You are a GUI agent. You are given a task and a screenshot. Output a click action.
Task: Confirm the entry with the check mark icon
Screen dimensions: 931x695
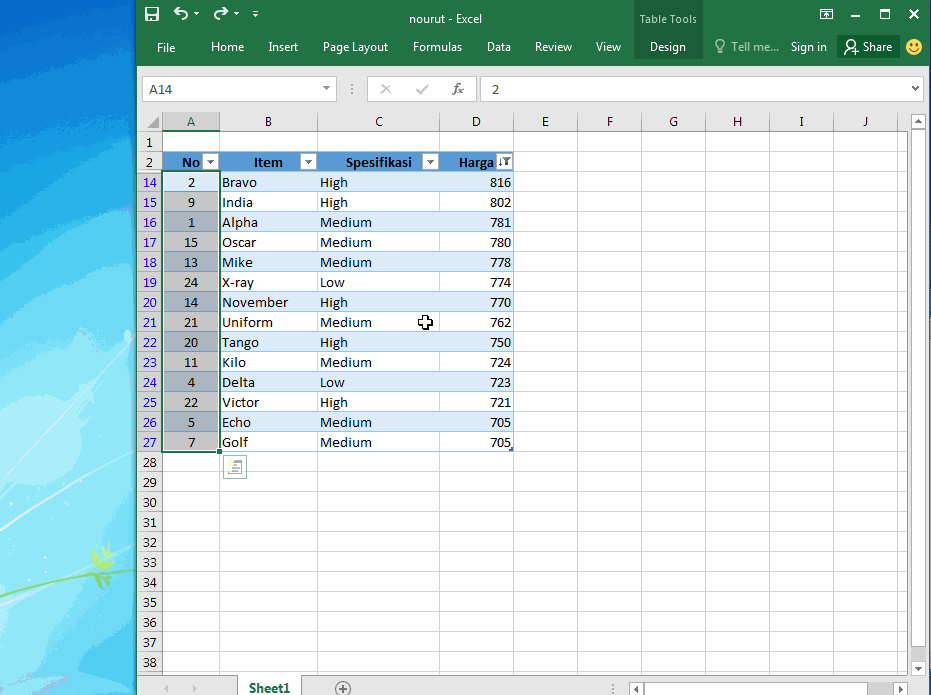[421, 89]
